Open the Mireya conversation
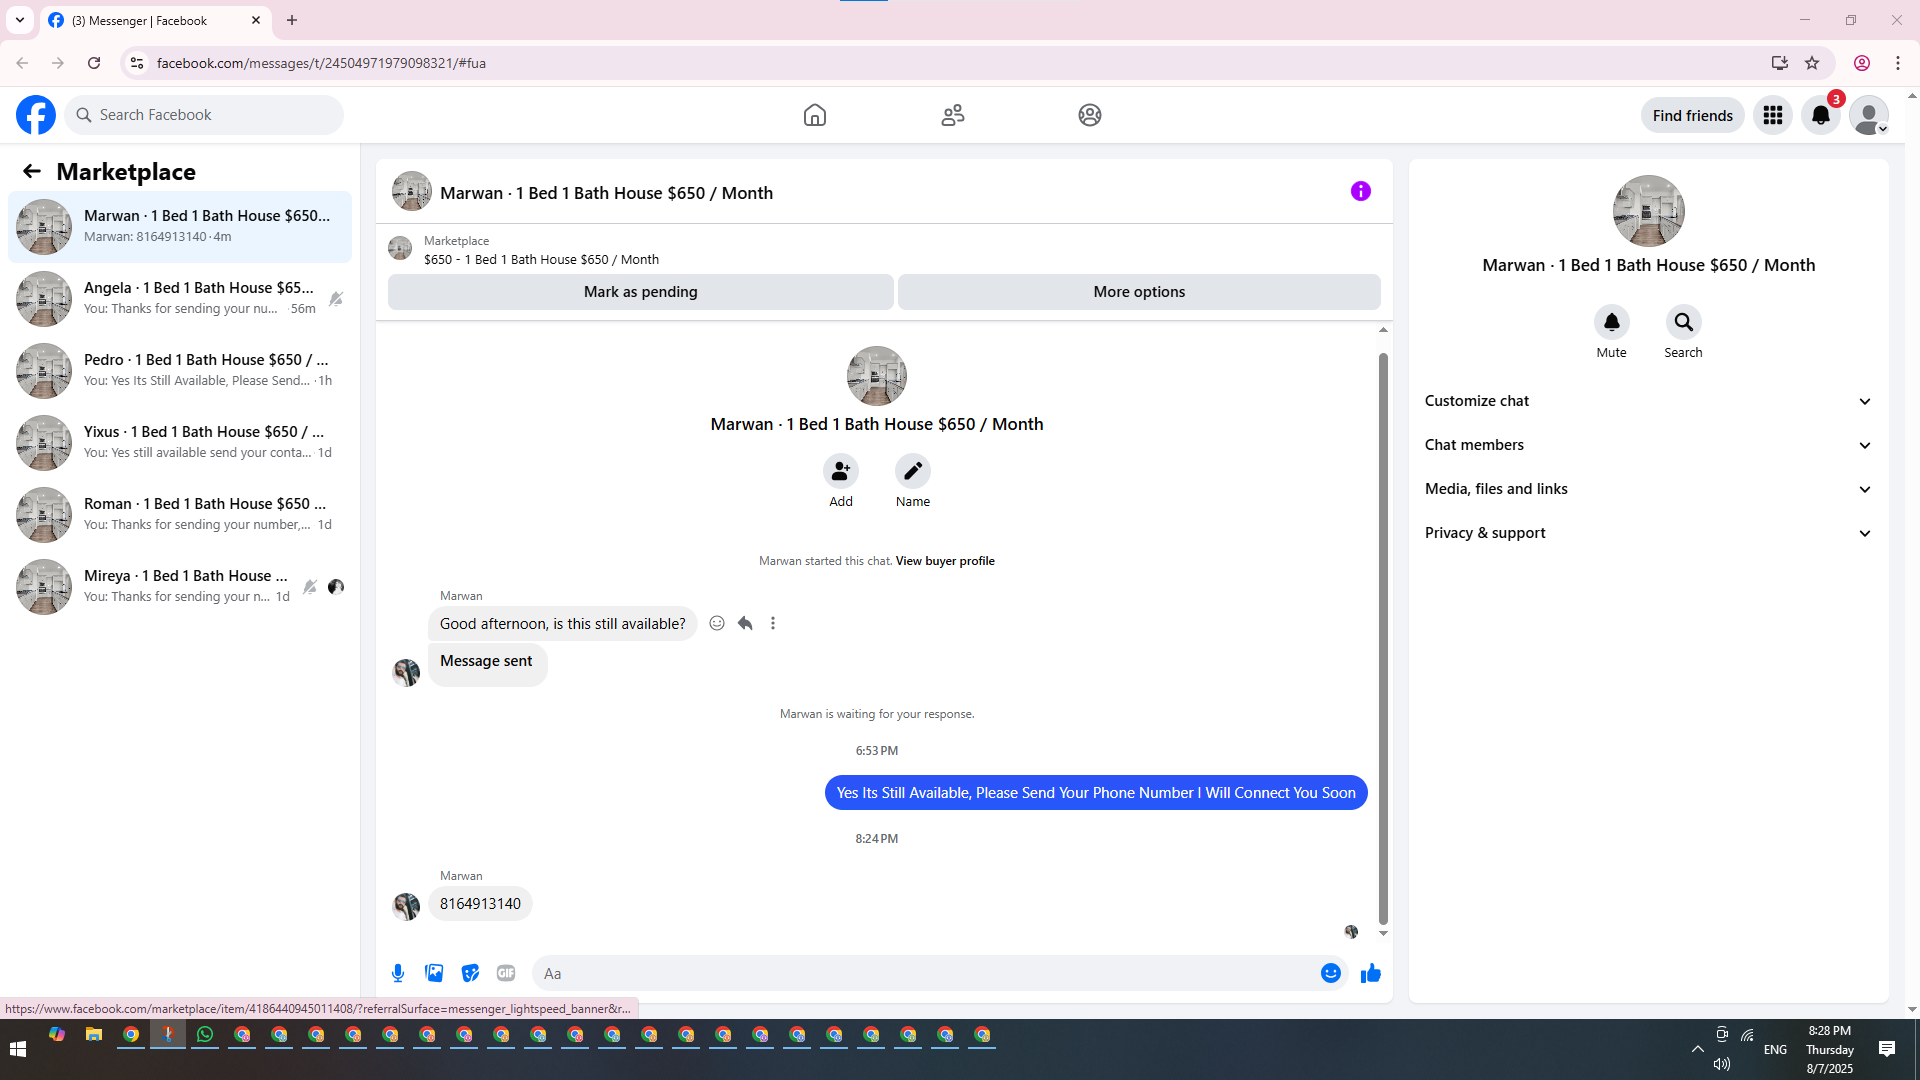The height and width of the screenshot is (1080, 1920). pos(180,587)
